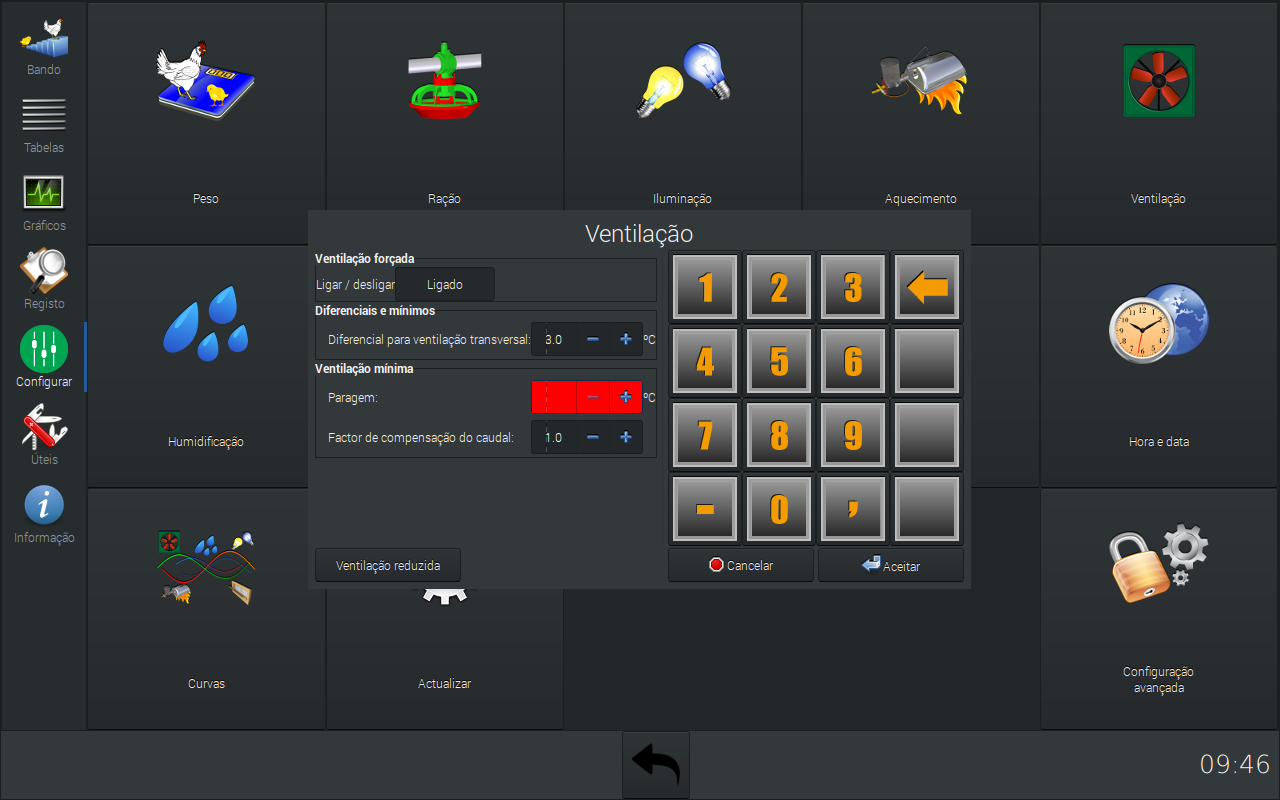Open the Registo log section
The width and height of the screenshot is (1280, 800).
(x=44, y=280)
